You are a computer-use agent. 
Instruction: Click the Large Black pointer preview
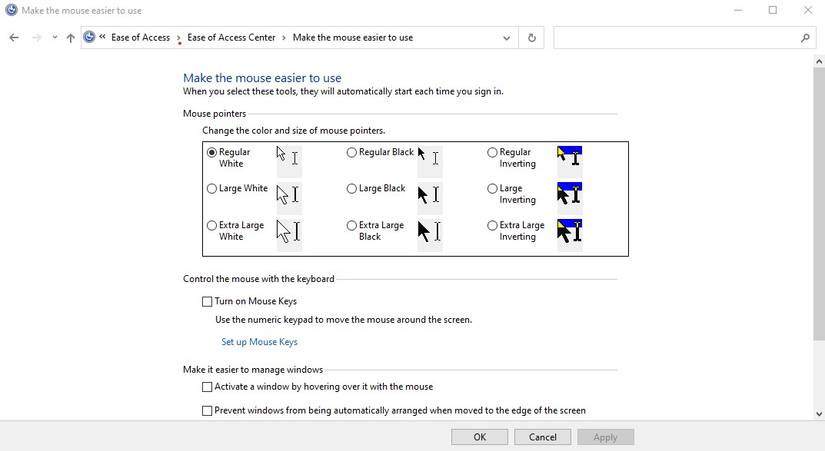[429, 194]
